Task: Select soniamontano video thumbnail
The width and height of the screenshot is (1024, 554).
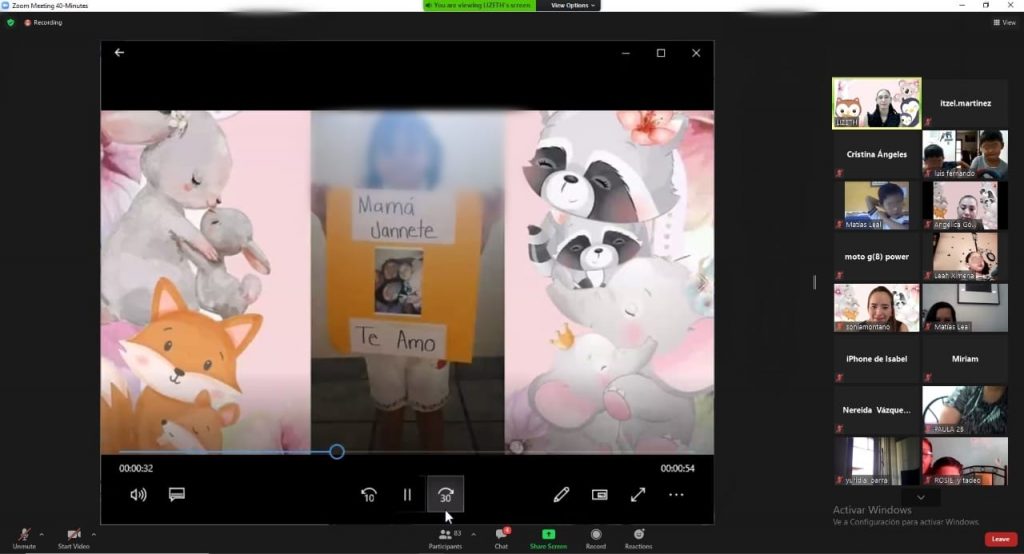Action: (876, 308)
